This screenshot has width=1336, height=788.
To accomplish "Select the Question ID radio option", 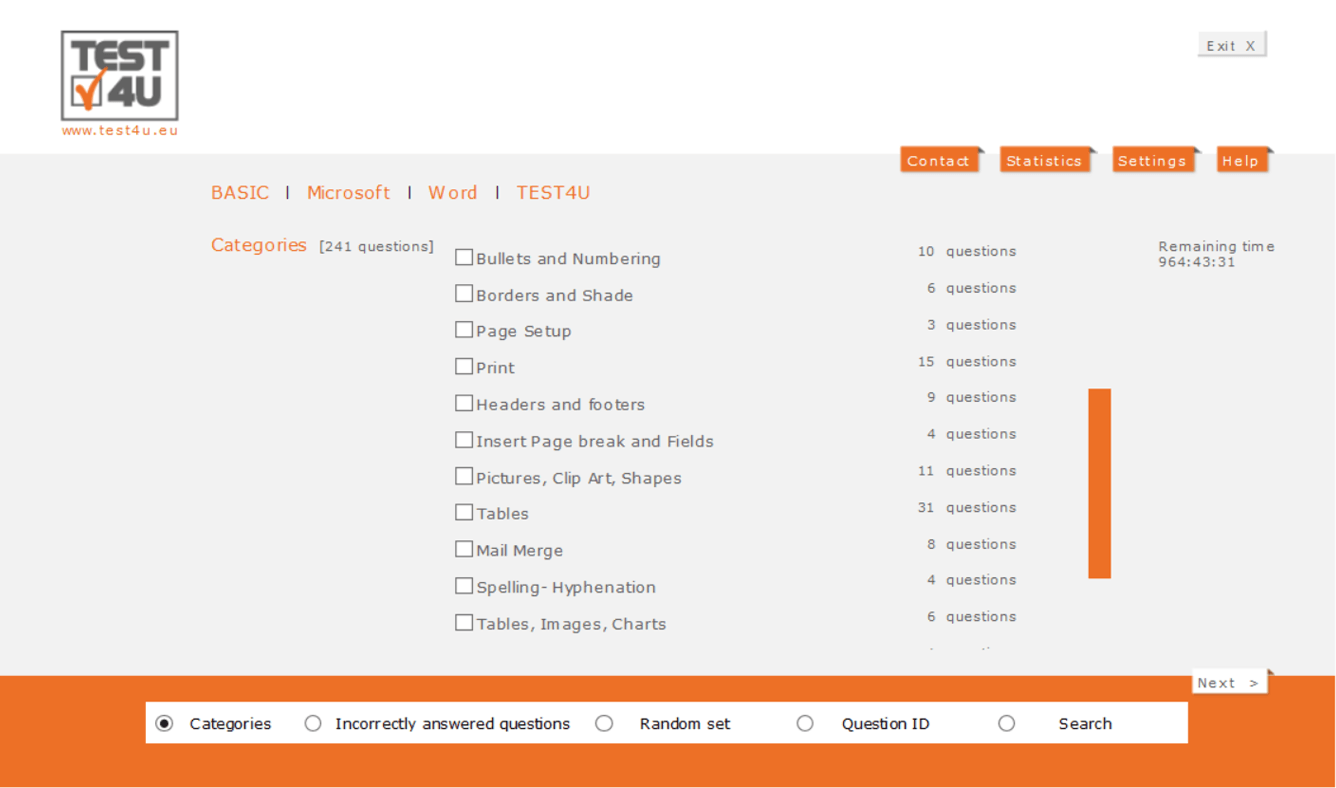I will [805, 723].
